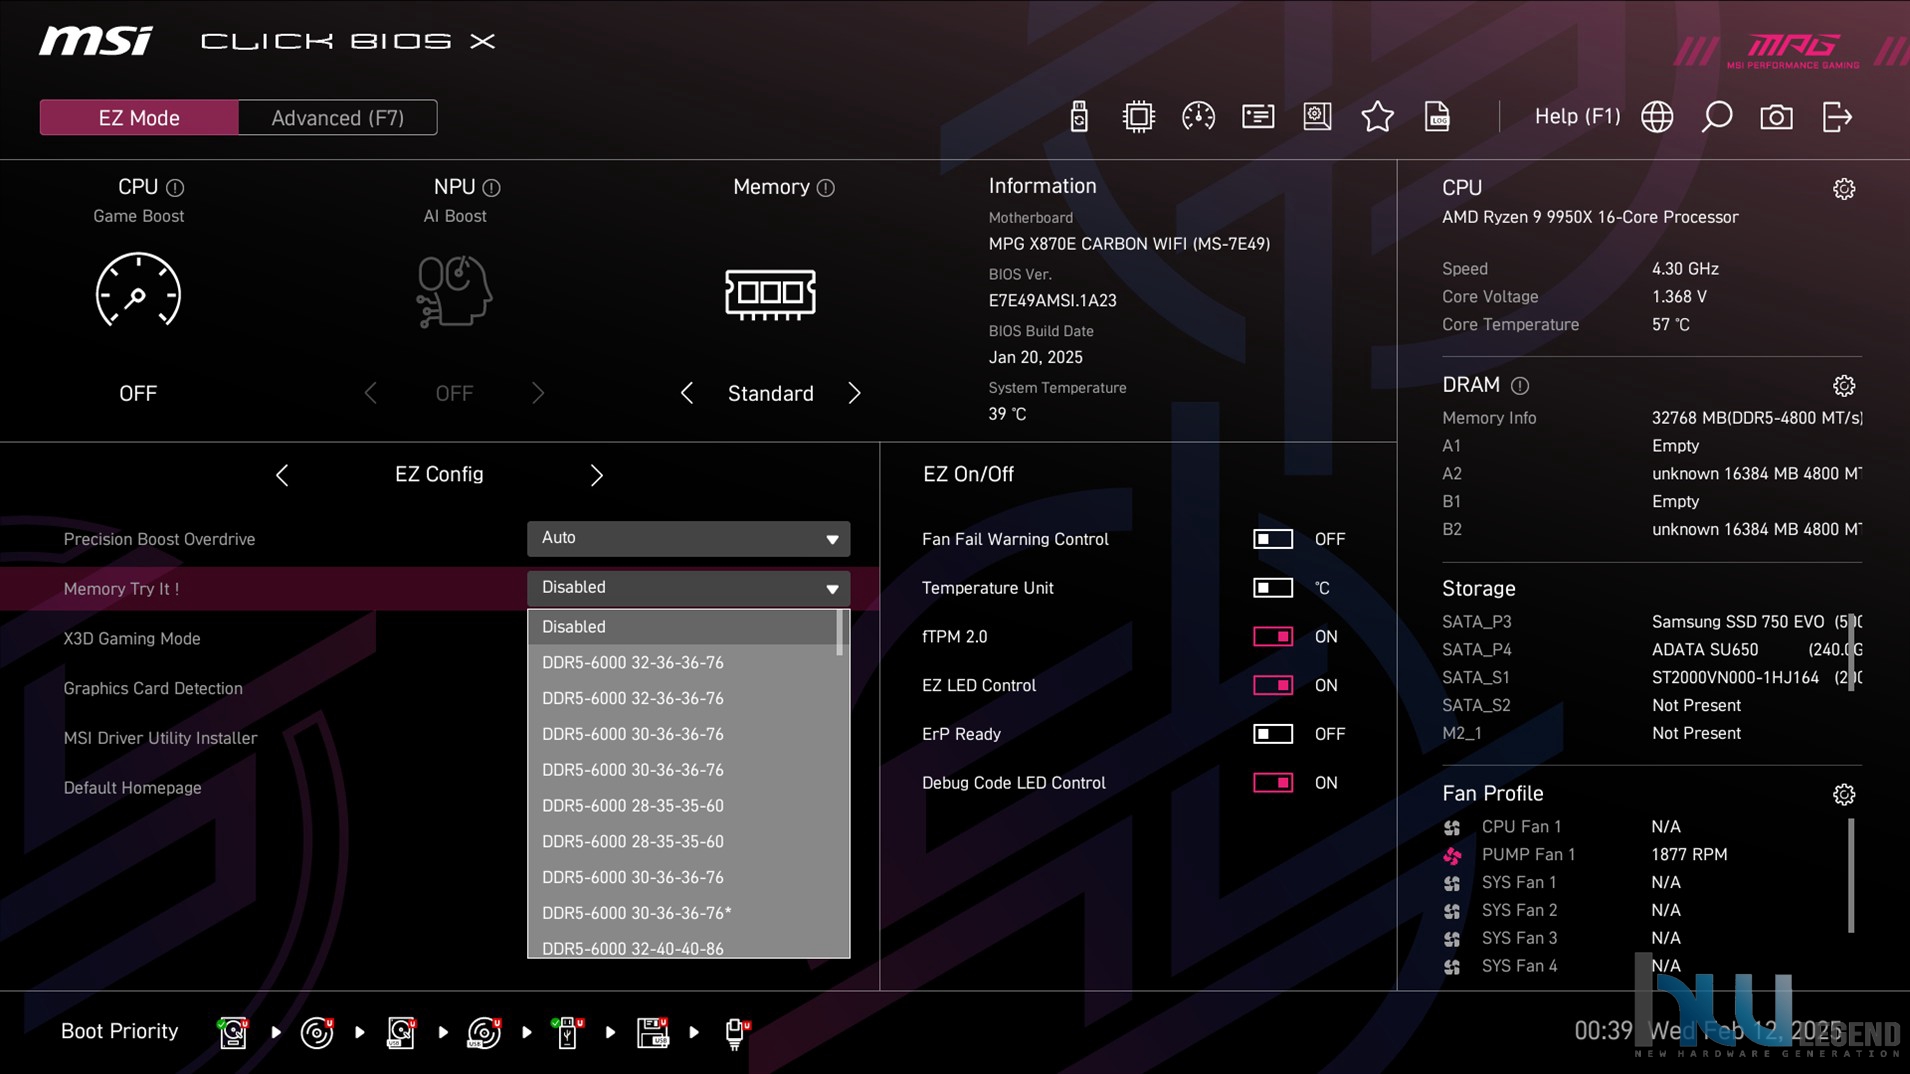Screen dimensions: 1910x1074
Task: Open DRAM panel settings gear
Action: 1844,386
